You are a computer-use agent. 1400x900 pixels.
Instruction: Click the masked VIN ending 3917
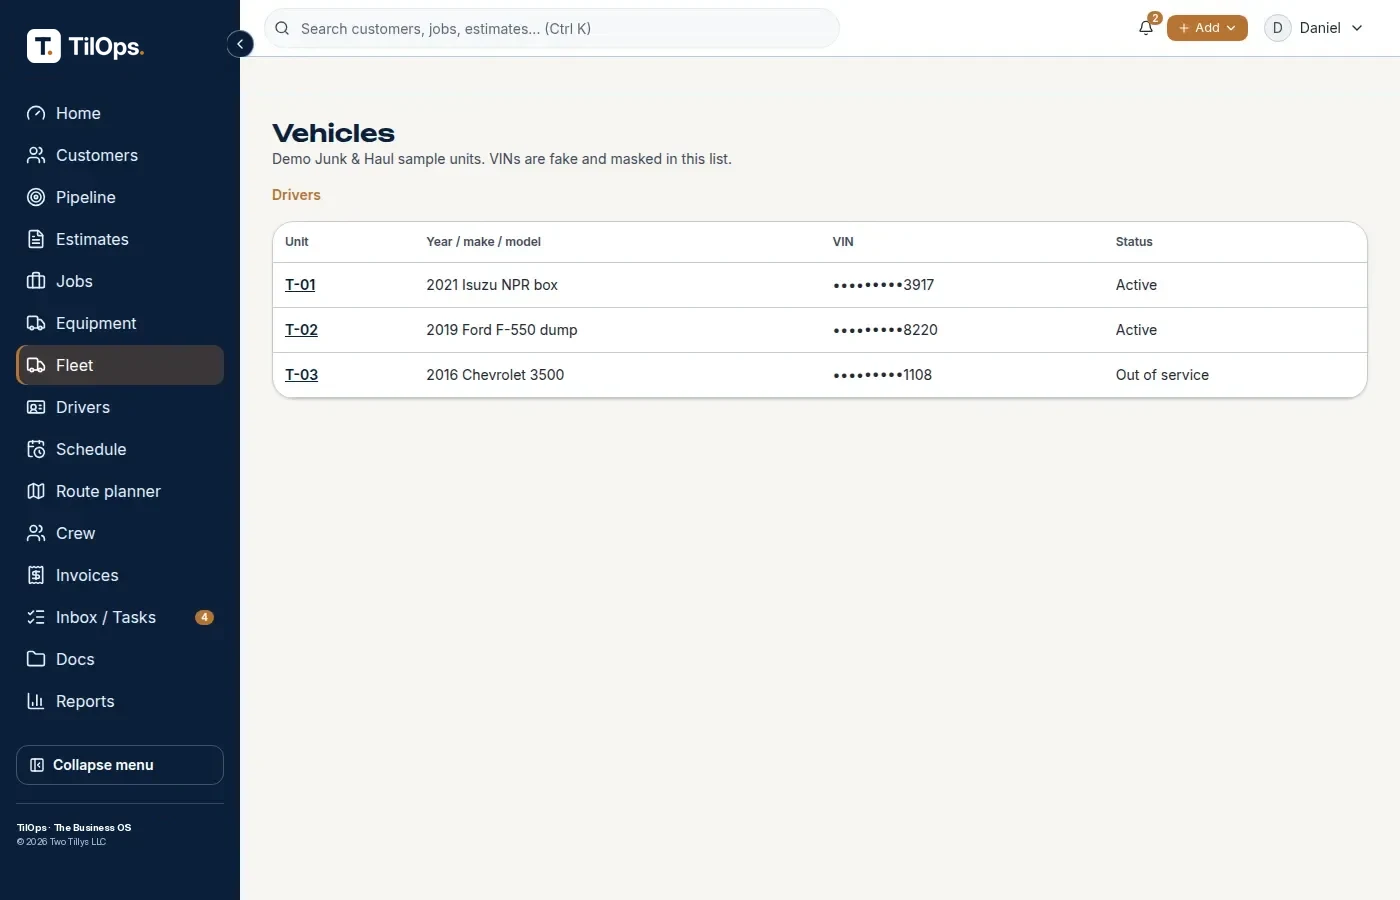(883, 285)
